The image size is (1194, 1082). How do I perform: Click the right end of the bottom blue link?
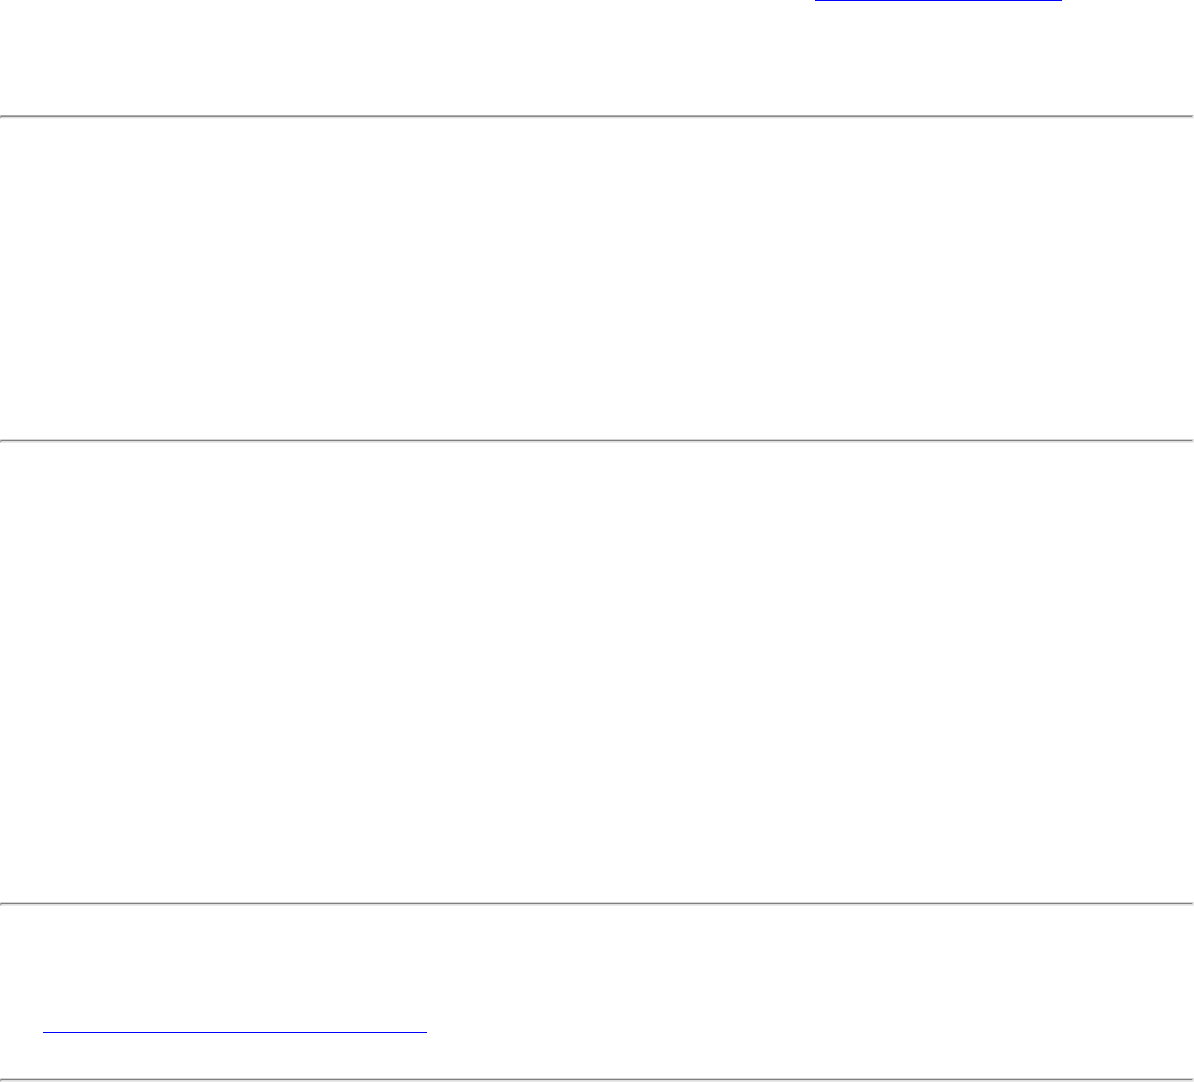[x=422, y=1030]
